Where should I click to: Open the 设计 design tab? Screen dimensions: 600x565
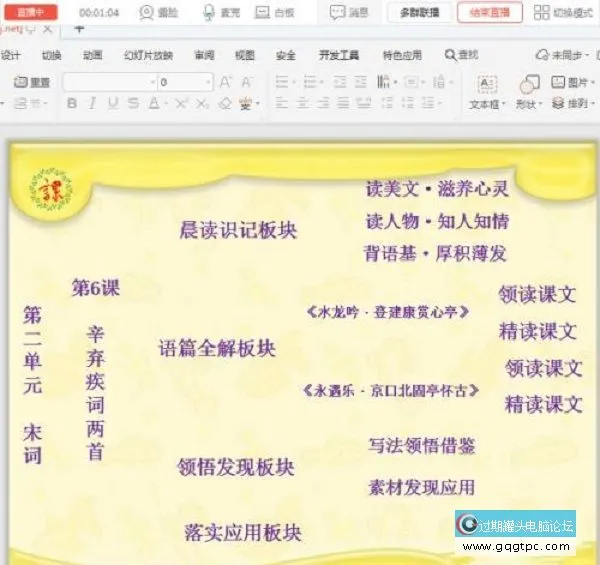pos(10,55)
